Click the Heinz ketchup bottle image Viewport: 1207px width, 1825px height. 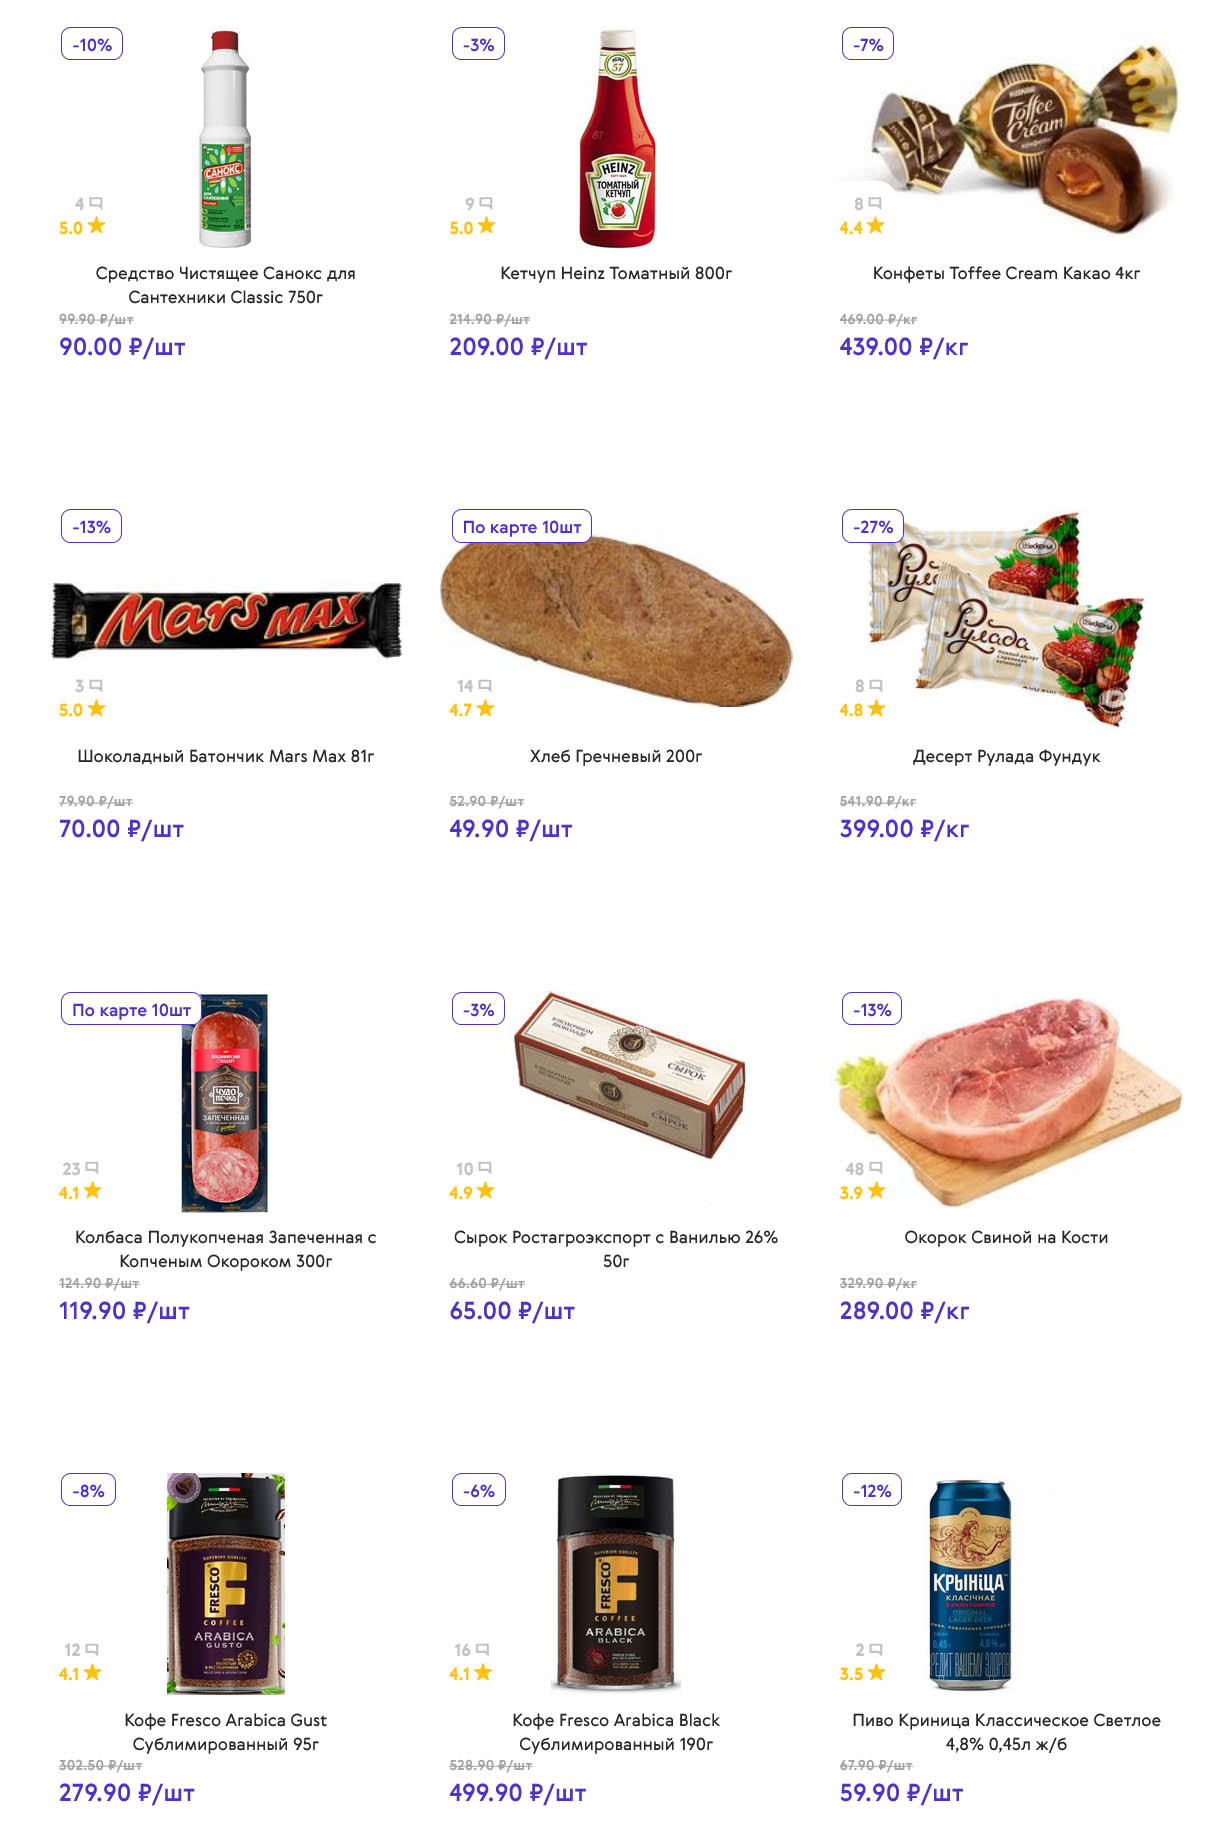[x=617, y=140]
